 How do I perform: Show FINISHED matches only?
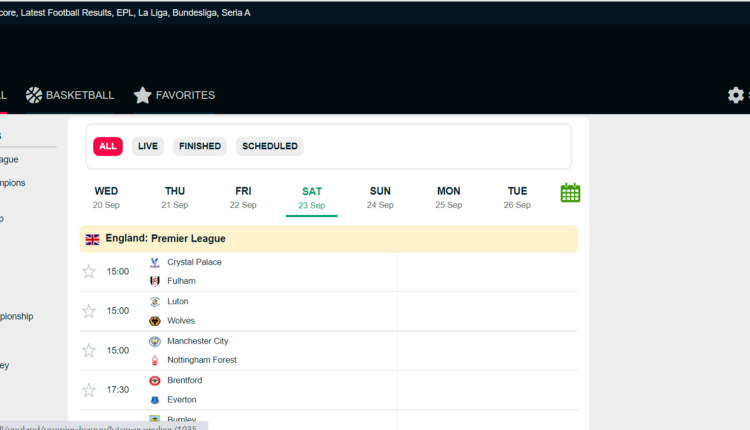200,146
